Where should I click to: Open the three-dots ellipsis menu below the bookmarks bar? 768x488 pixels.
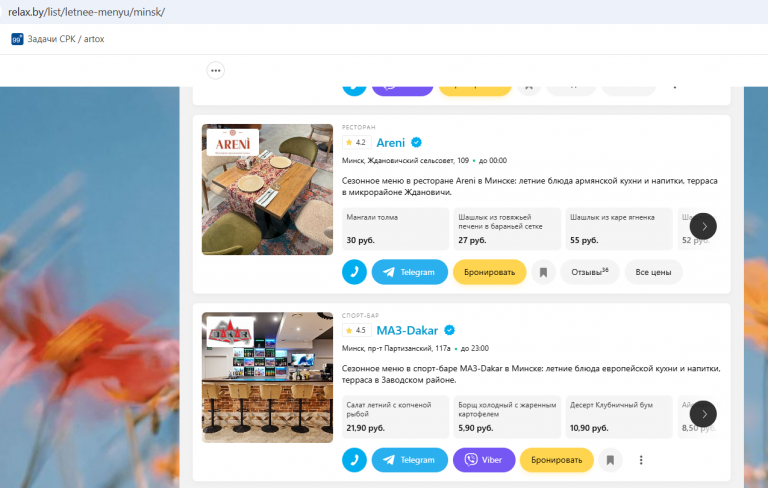pos(216,71)
